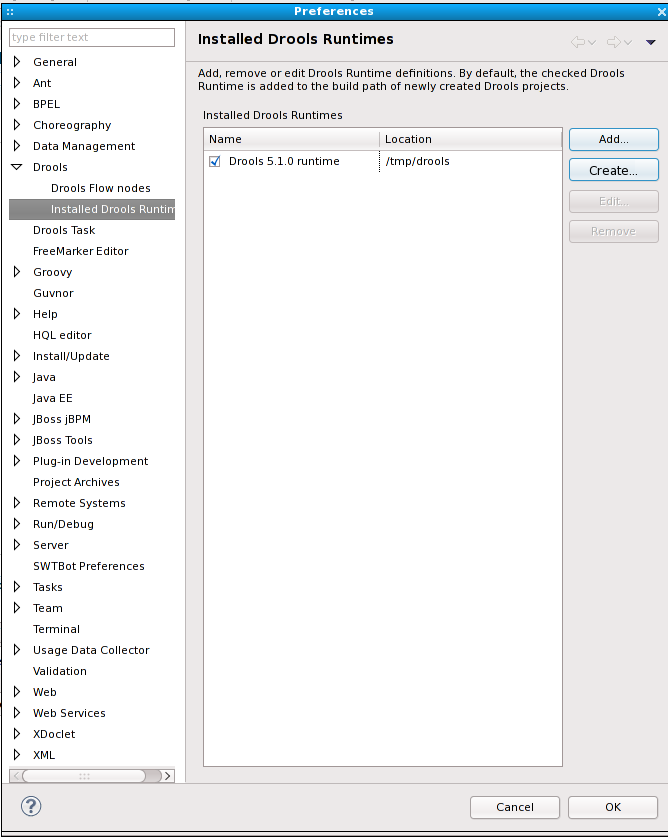
Task: Open the FreeMarker Editor preferences page
Action: click(81, 251)
